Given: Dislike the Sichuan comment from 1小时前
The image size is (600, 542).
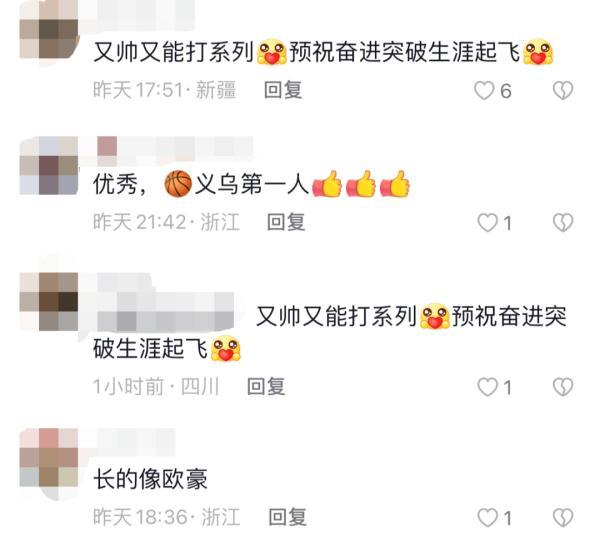Looking at the screenshot, I should [x=563, y=387].
